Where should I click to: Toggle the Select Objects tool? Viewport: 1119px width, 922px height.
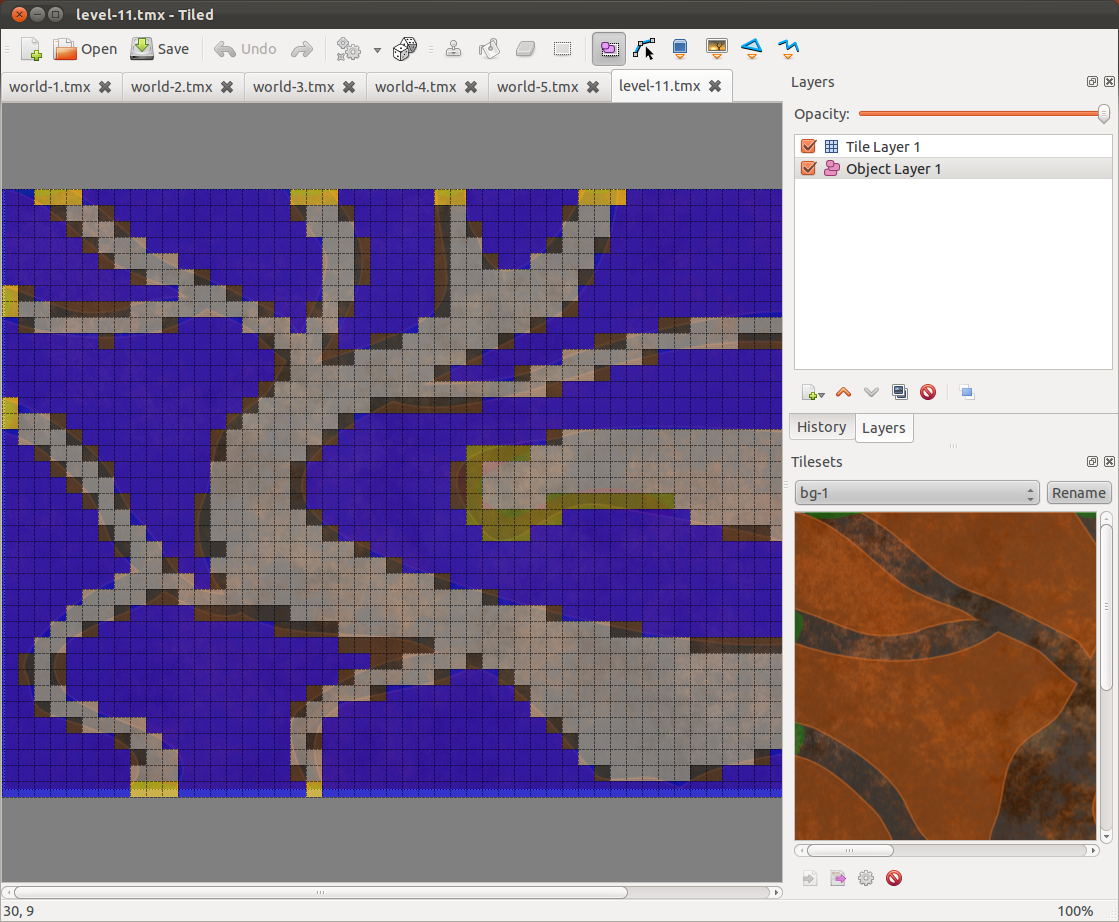608,48
